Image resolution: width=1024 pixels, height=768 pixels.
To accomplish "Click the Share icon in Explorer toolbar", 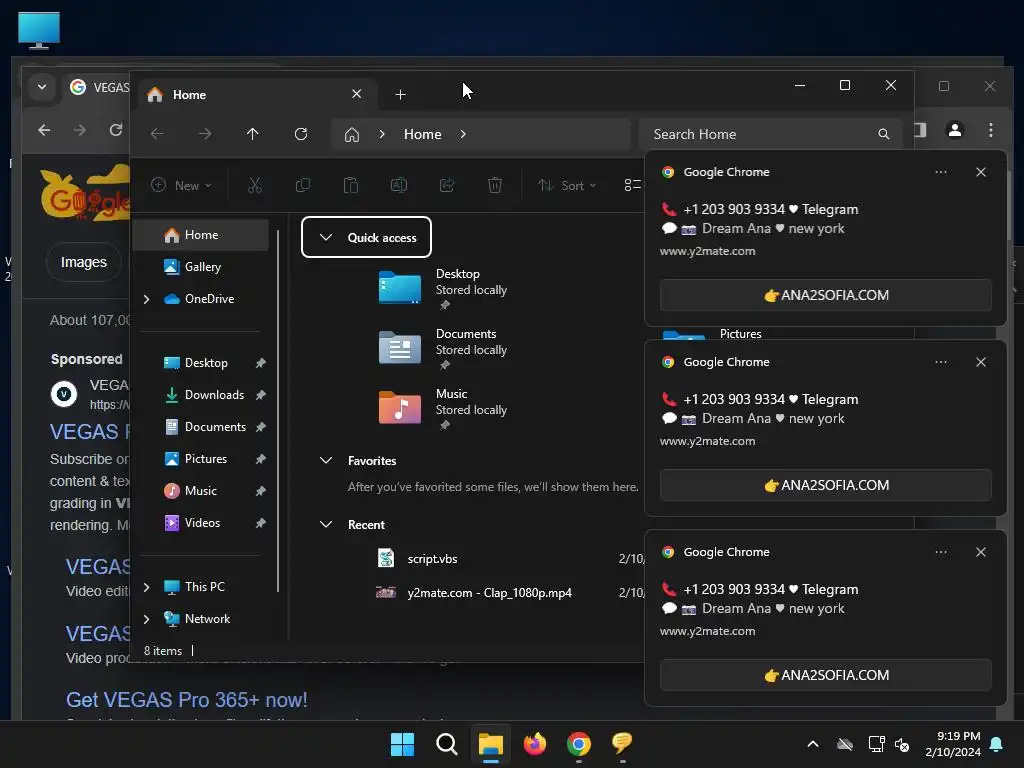I will pos(447,185).
